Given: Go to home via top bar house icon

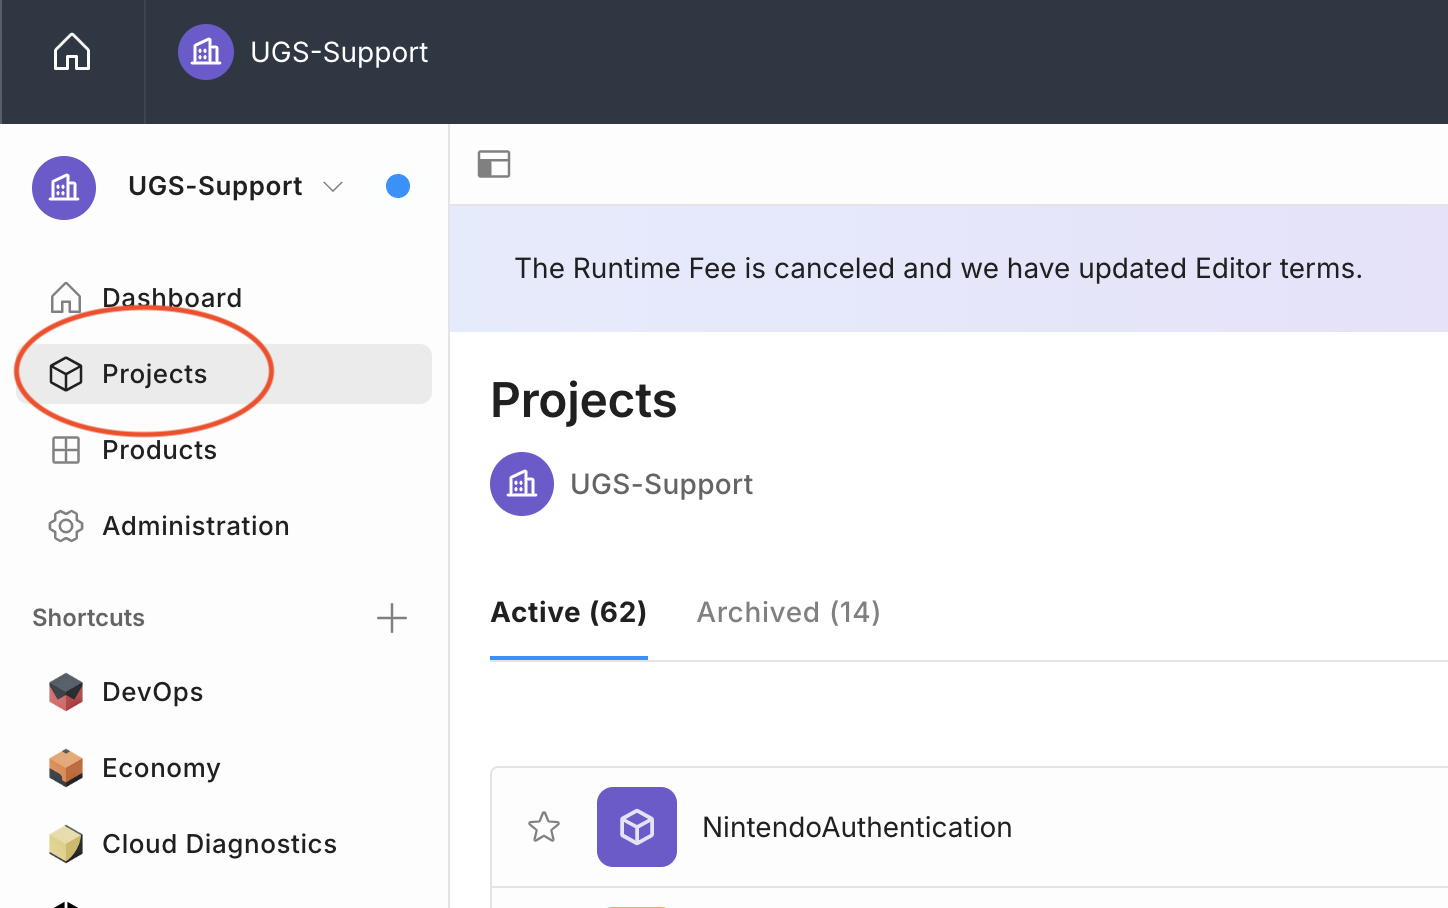Looking at the screenshot, I should tap(72, 52).
